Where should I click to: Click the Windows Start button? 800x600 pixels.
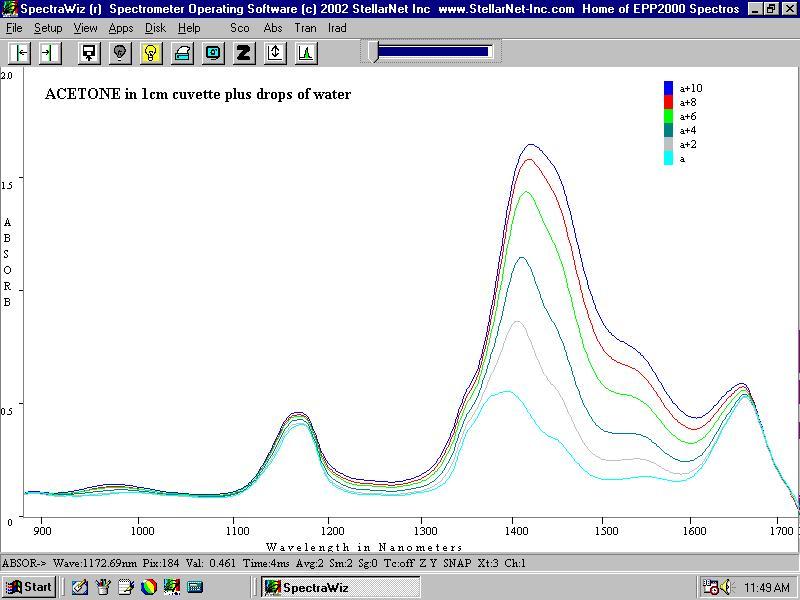(29, 587)
